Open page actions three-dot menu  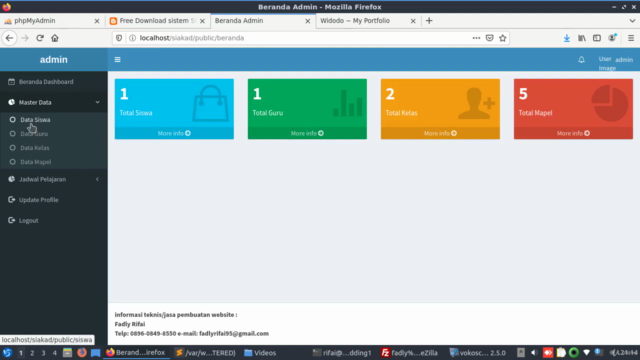tap(476, 38)
